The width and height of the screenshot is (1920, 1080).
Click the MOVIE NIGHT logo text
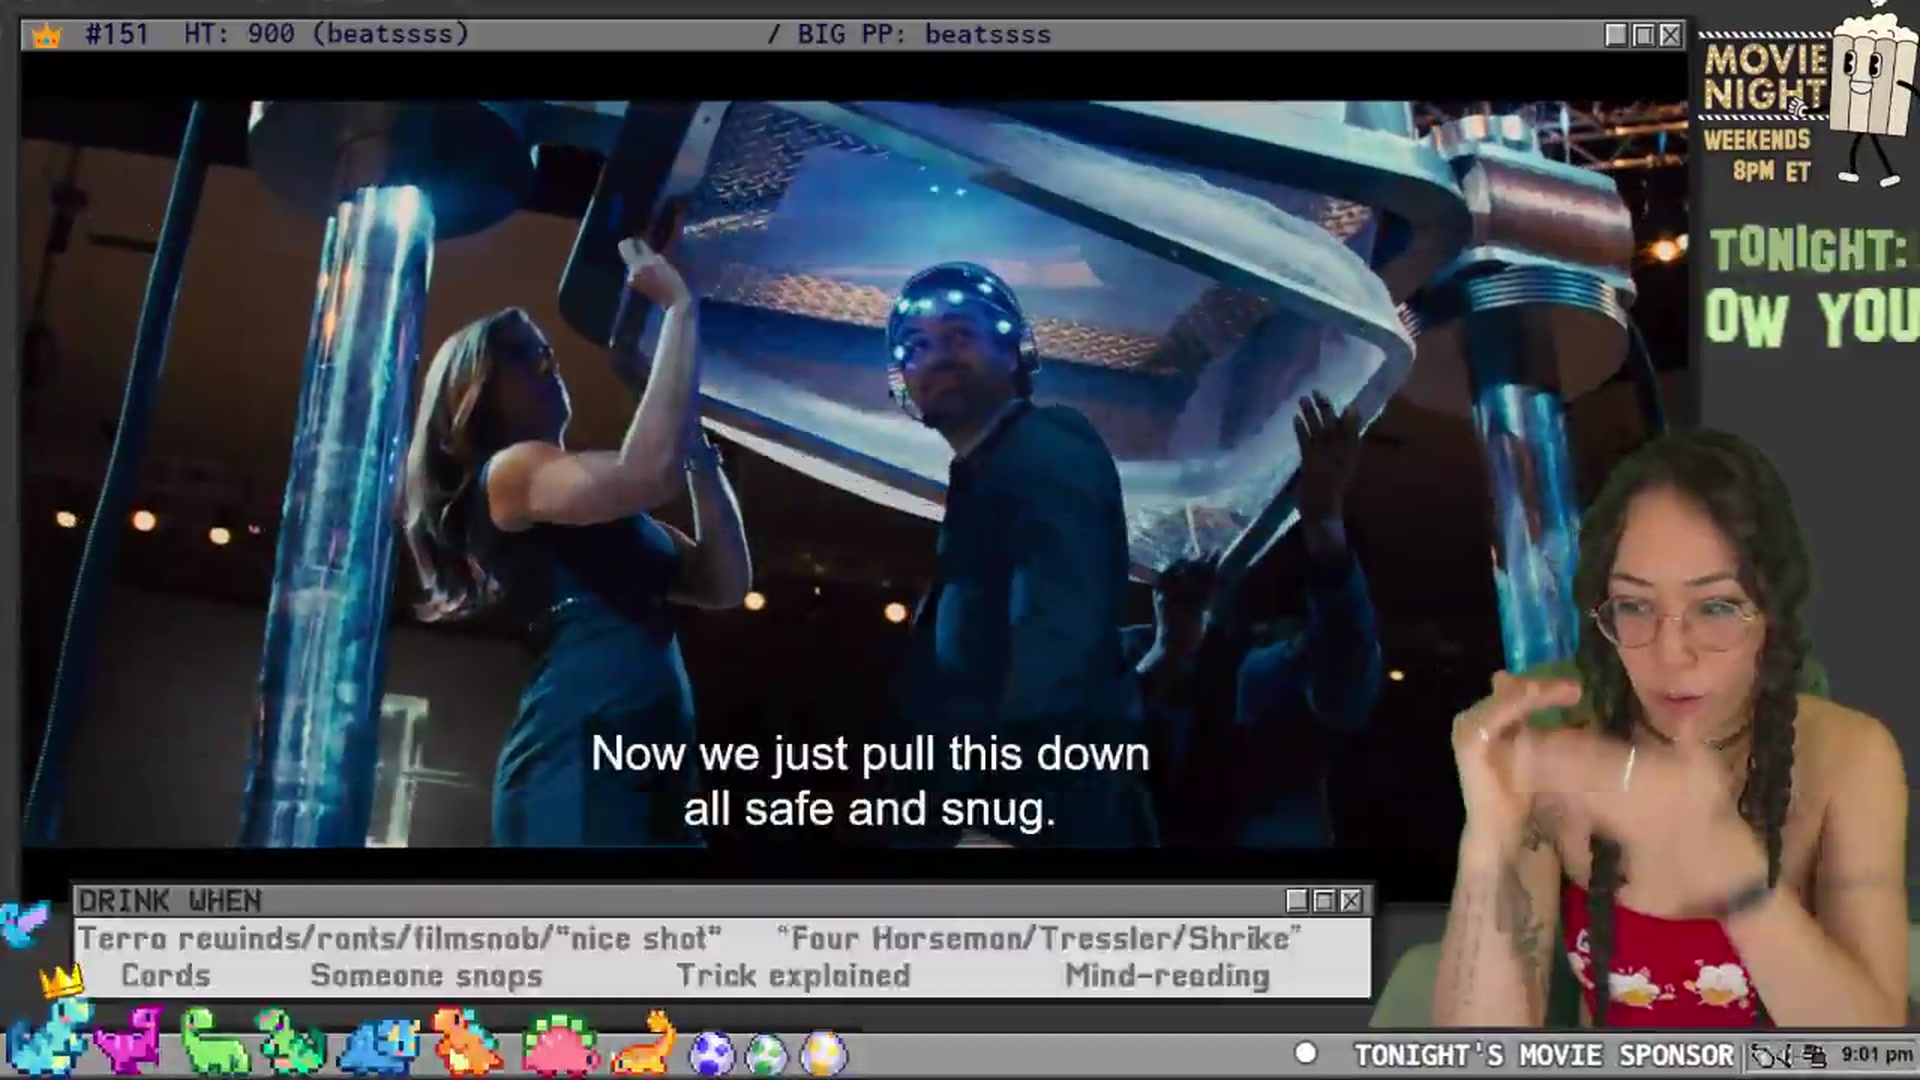[x=1765, y=77]
